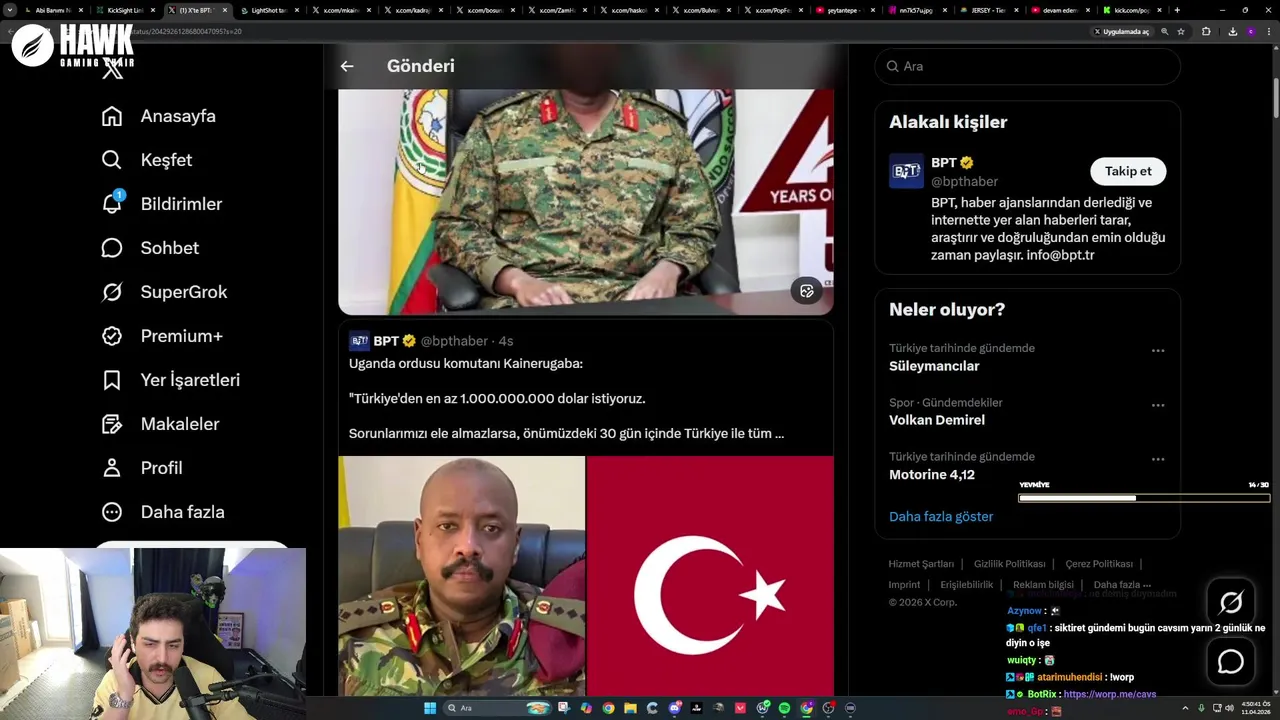
Task: Open the Reklam bilgisi footer link
Action: point(1043,585)
